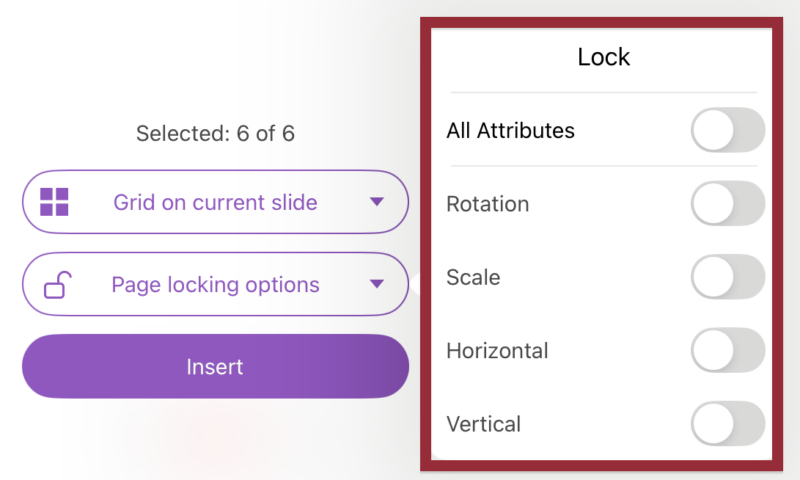The width and height of the screenshot is (800, 480).
Task: Click the four-square grid icon
Action: pyautogui.click(x=54, y=202)
